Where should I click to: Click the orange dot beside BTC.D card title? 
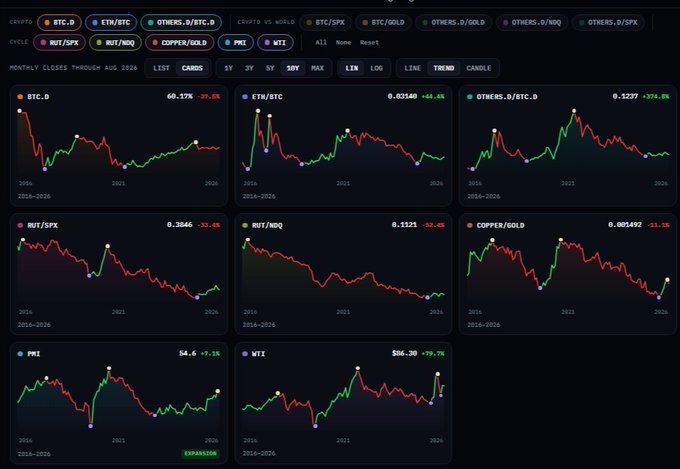click(x=20, y=97)
